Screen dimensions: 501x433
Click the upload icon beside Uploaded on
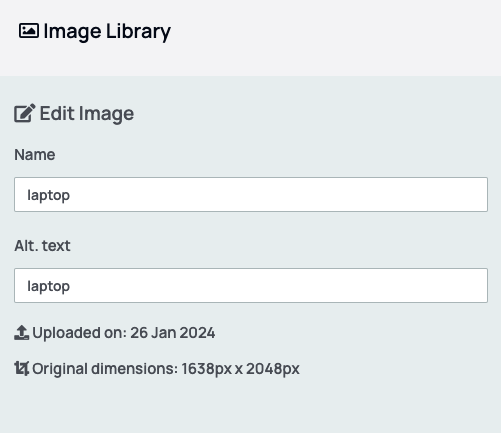(x=22, y=333)
